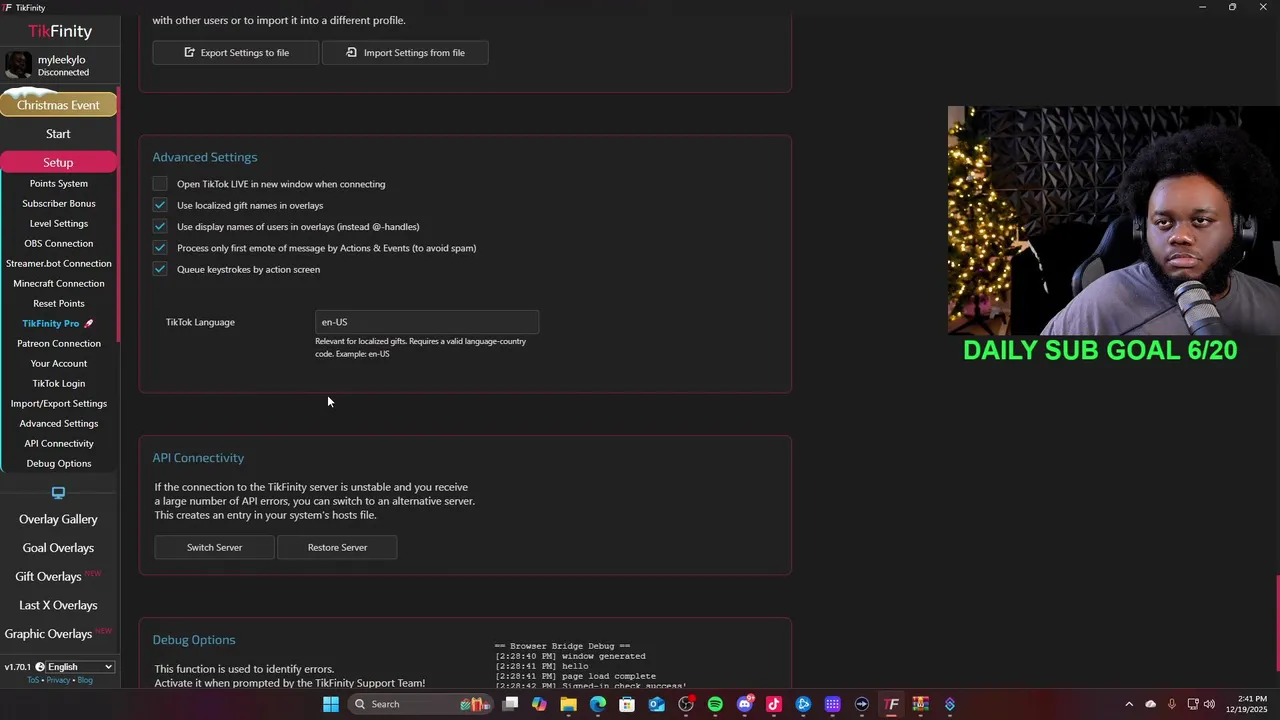1280x720 pixels.
Task: Open TikFinity Pro
Action: (59, 324)
